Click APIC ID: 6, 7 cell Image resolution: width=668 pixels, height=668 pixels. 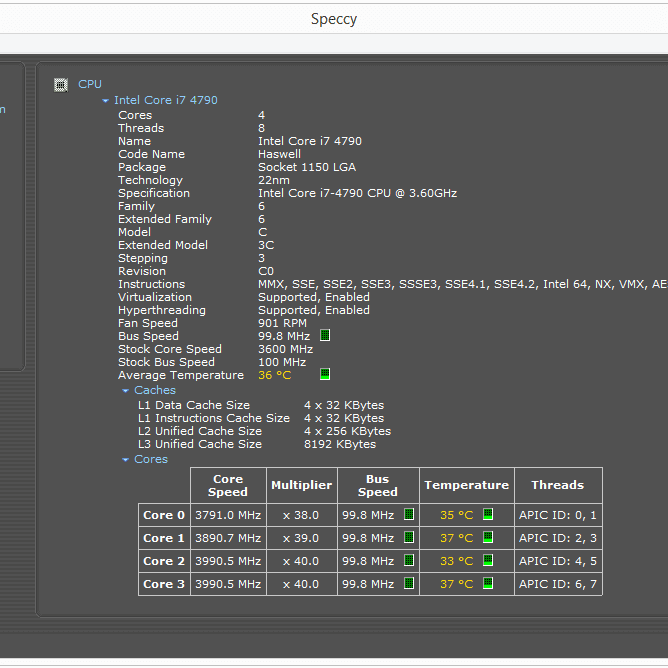tap(558, 584)
